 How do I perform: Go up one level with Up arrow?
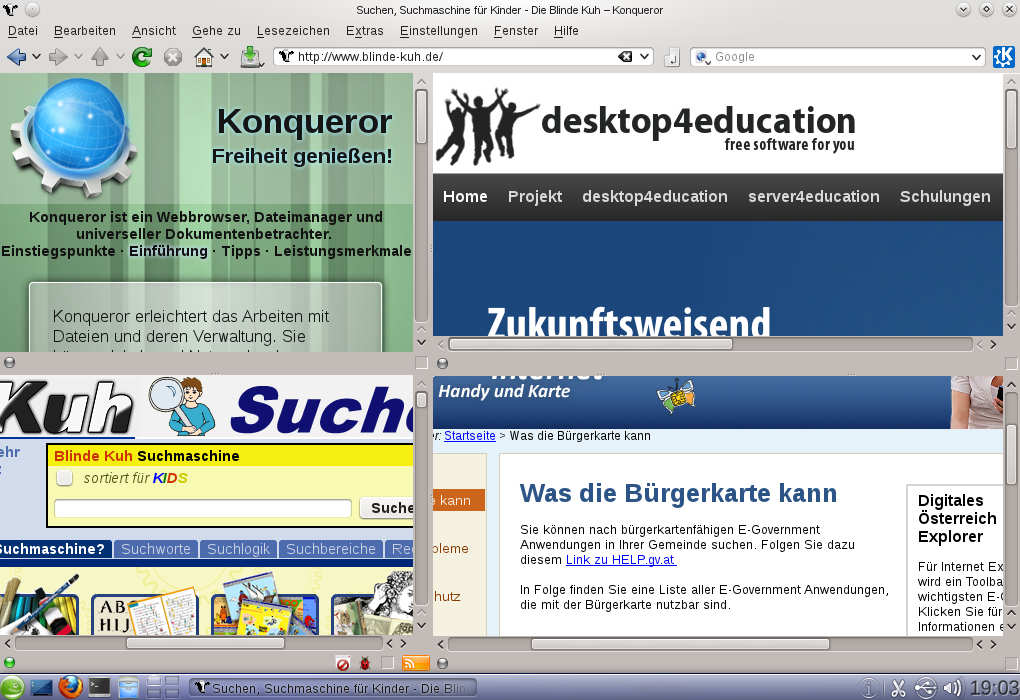point(100,57)
